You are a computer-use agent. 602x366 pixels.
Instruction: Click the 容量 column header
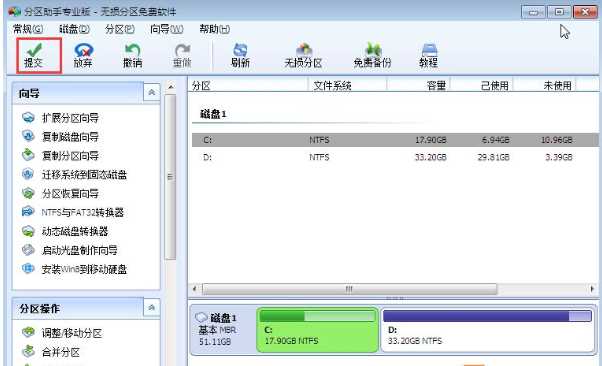tap(436, 86)
